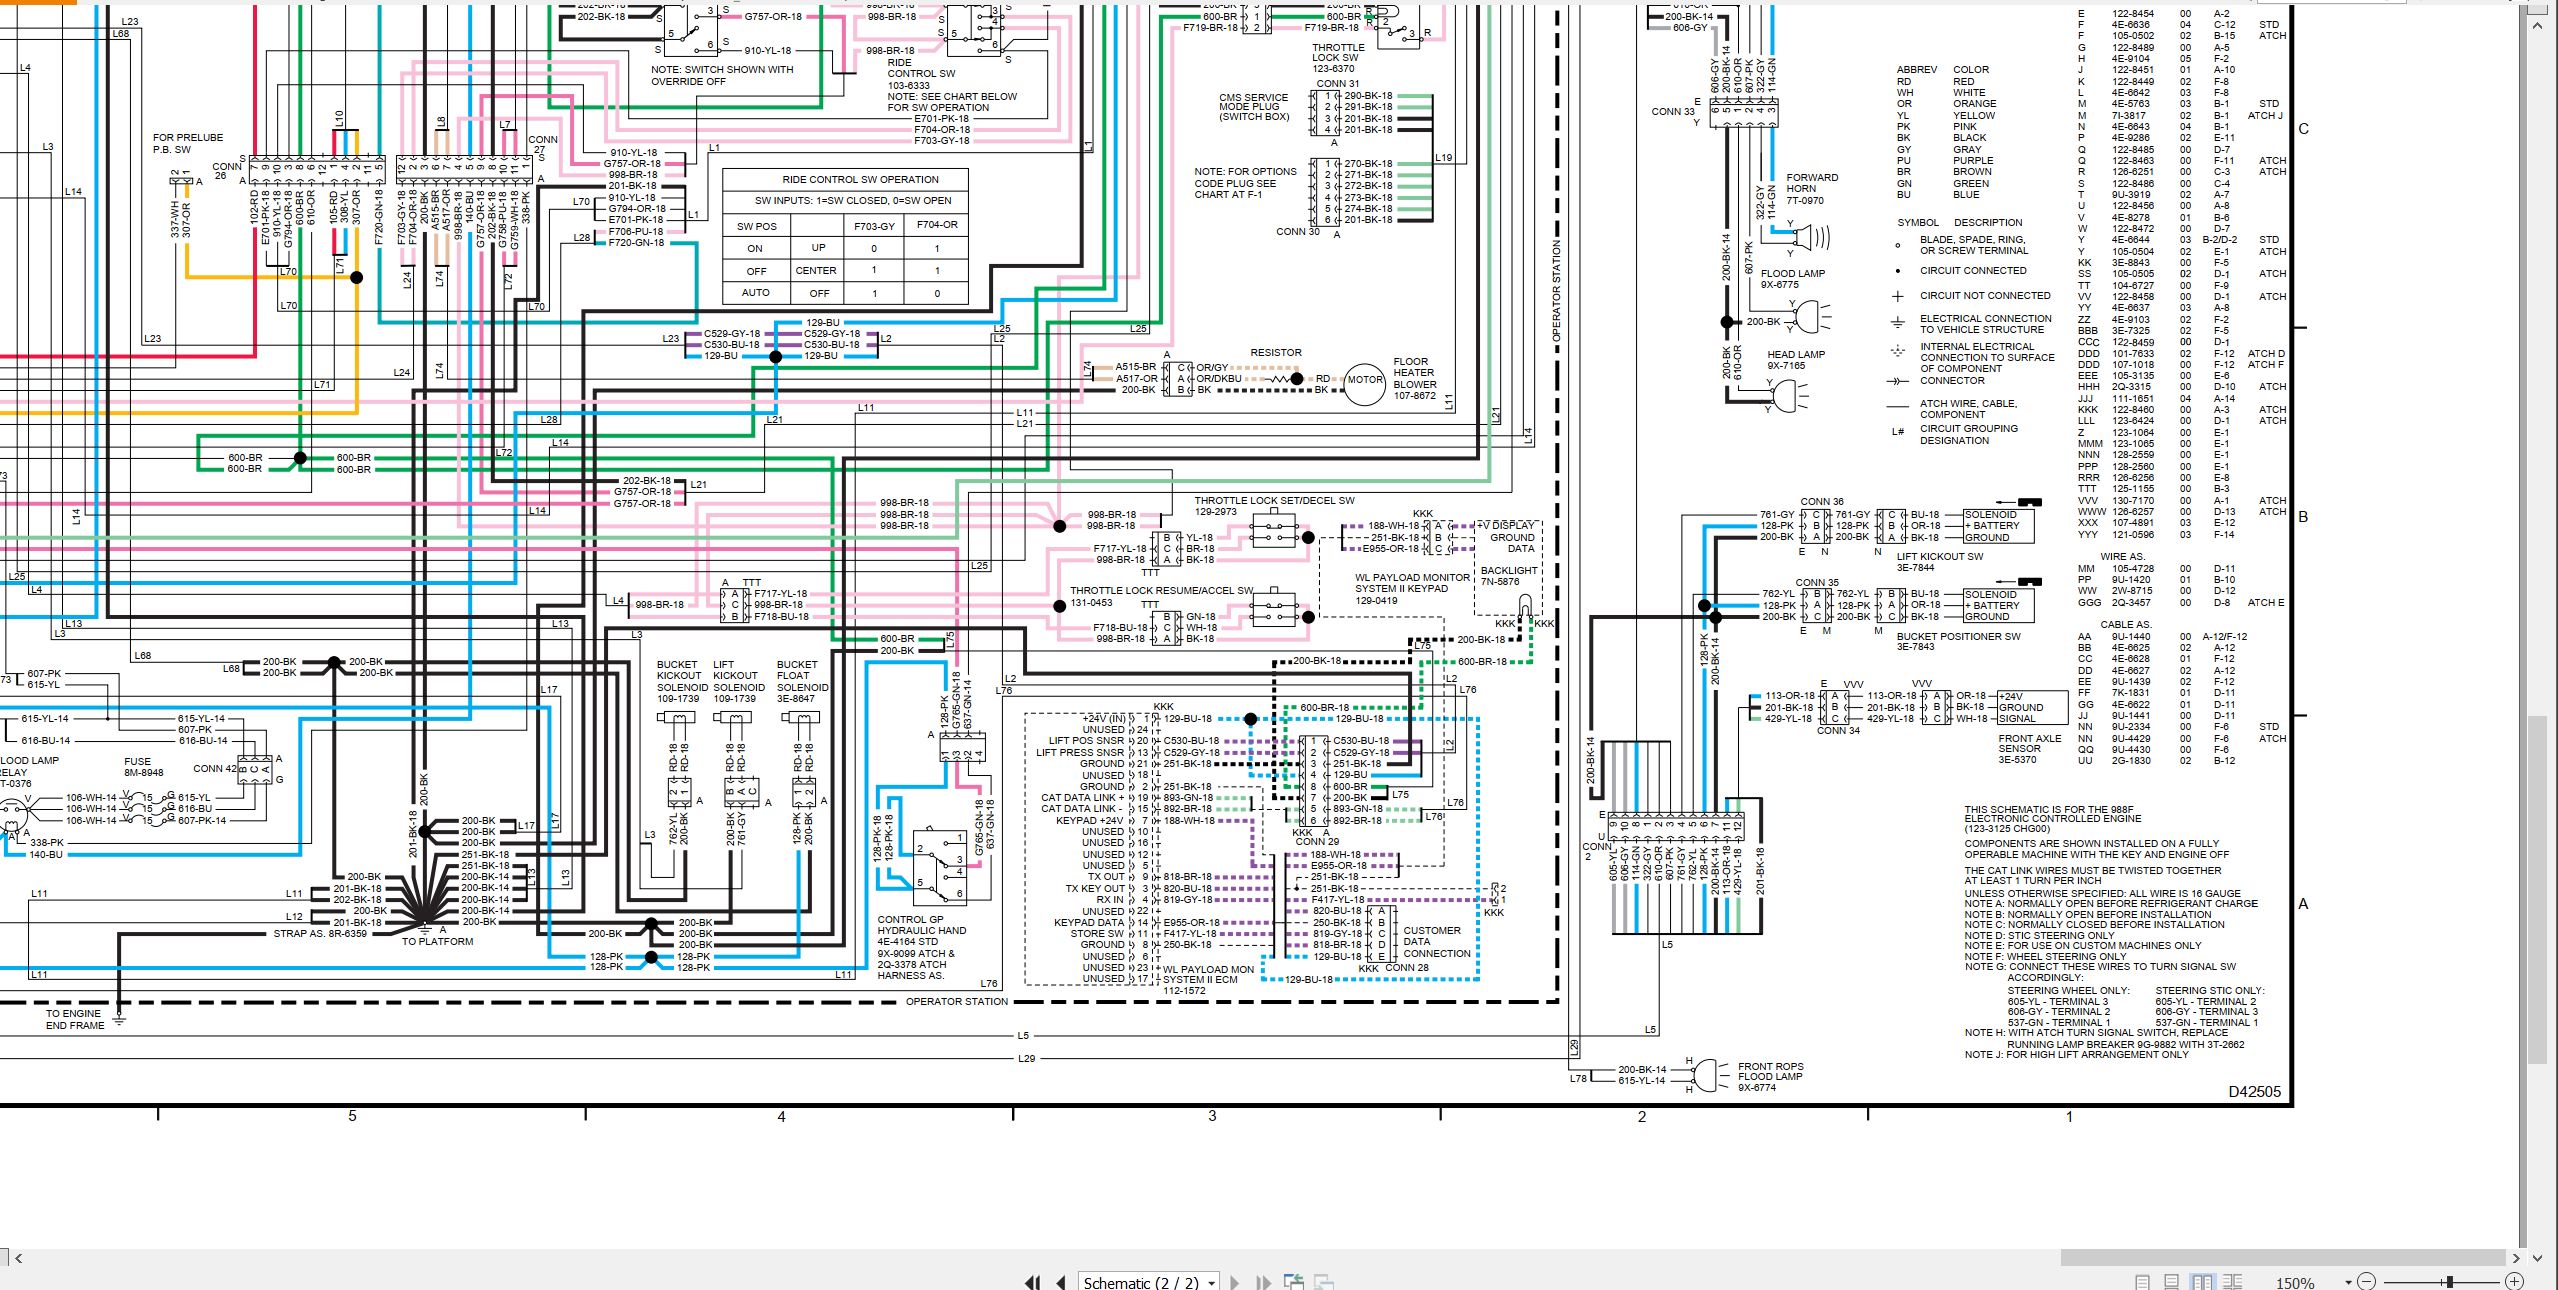Click the BACKLIGHT 7N-5876 label

tap(1509, 576)
